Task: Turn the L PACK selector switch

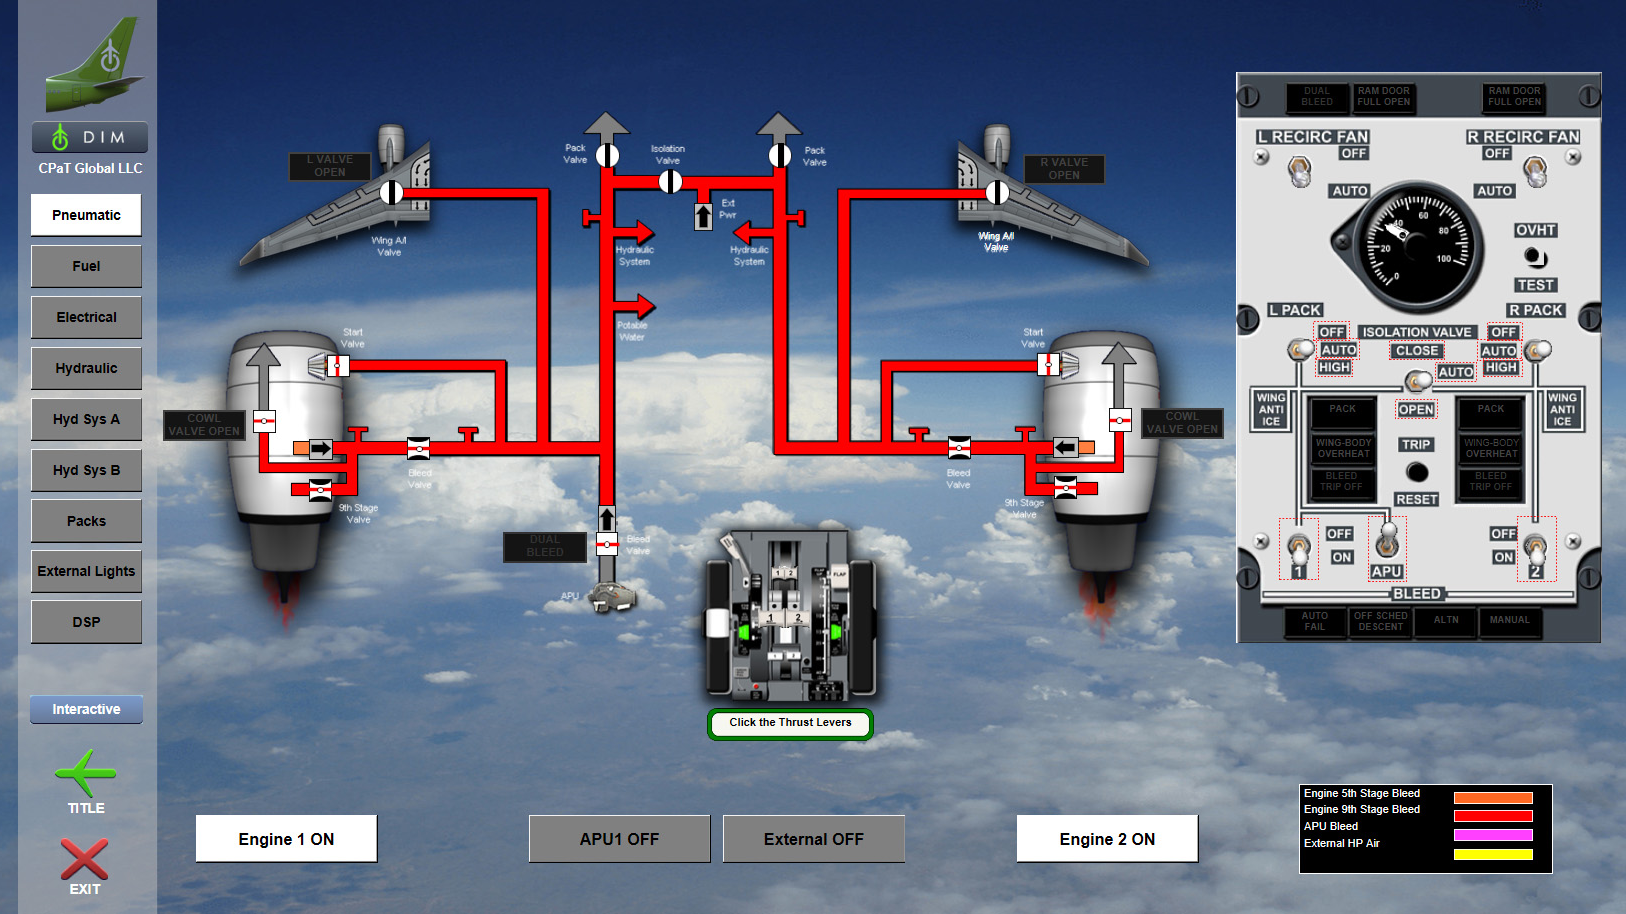Action: pos(1299,349)
